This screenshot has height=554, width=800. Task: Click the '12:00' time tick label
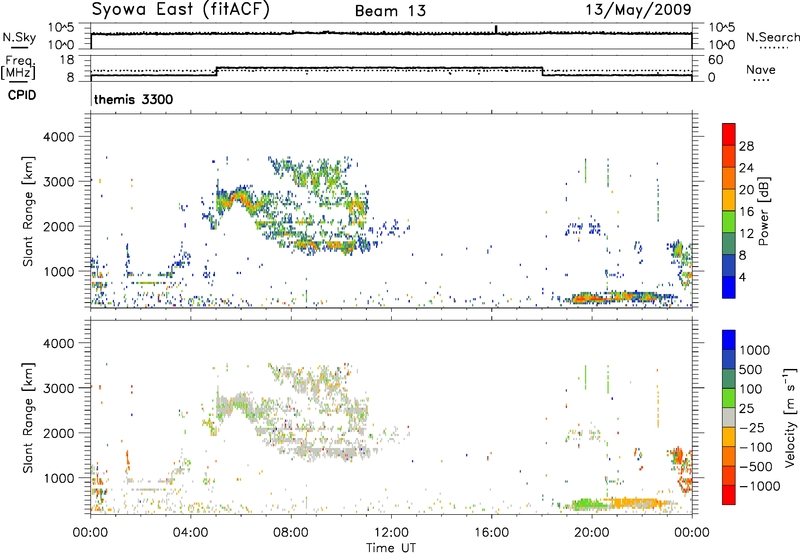(x=391, y=533)
